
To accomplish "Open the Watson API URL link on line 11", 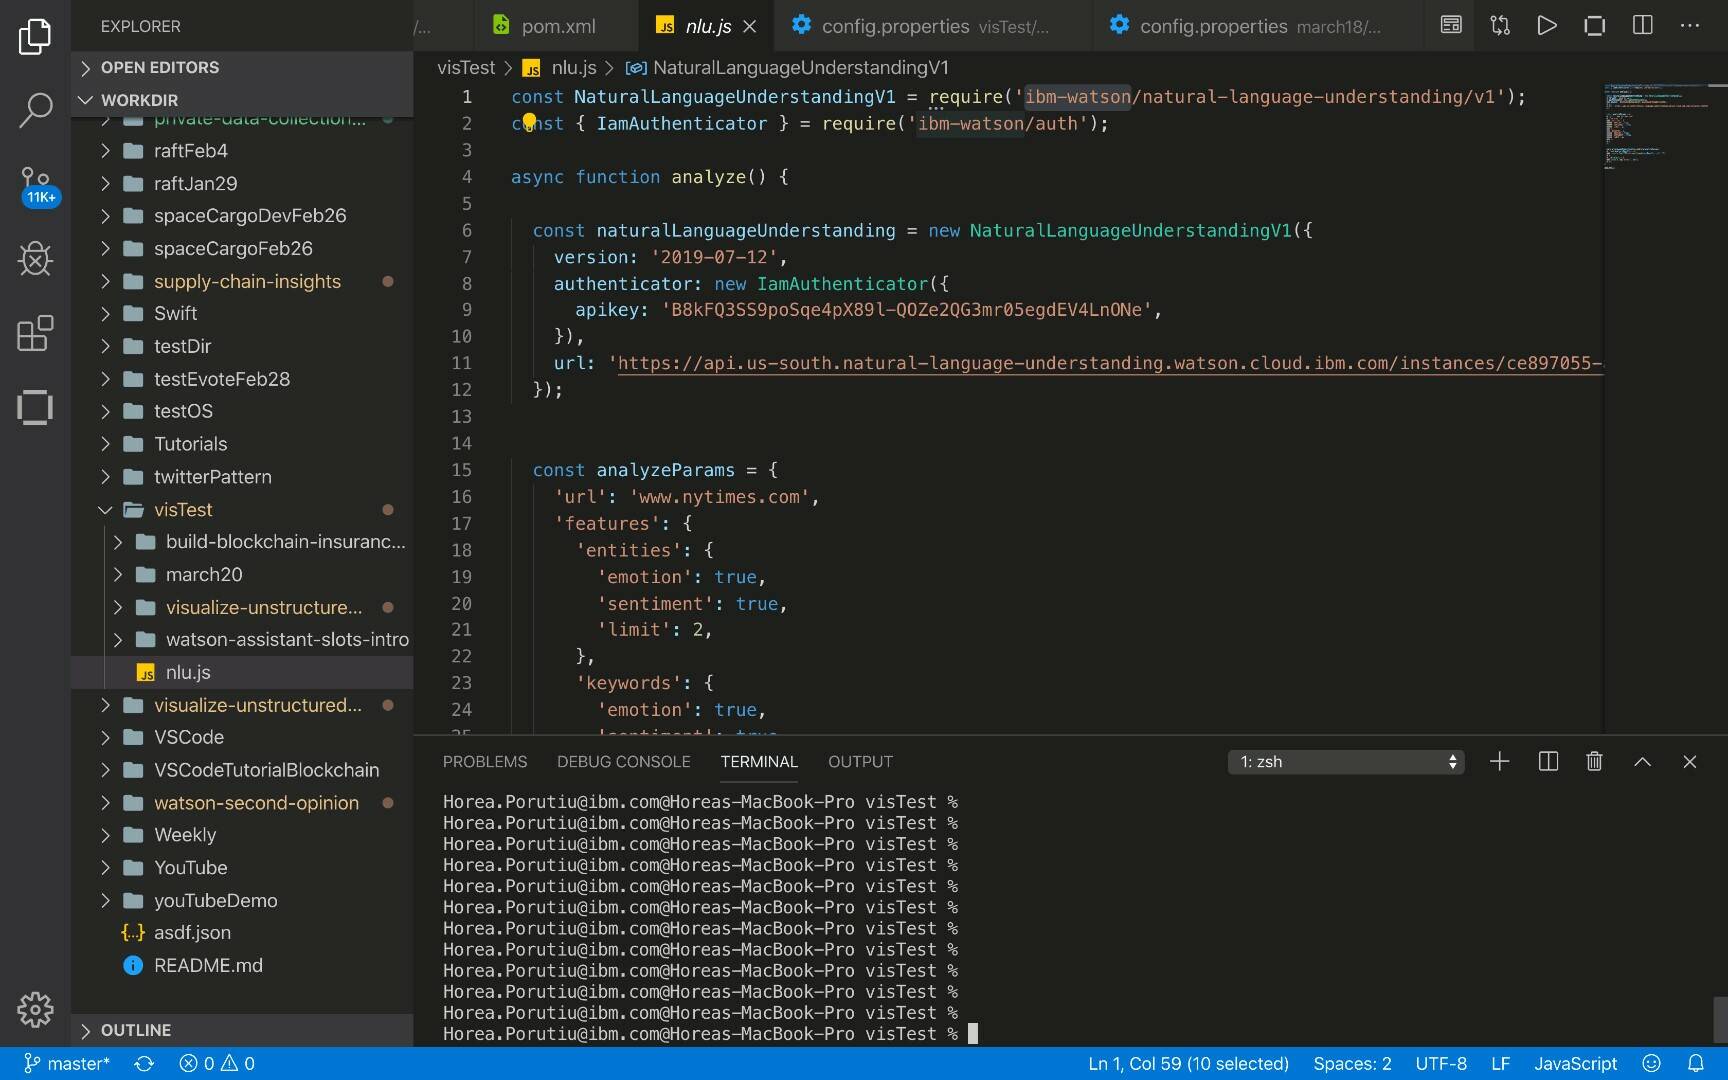I will [x=1110, y=363].
